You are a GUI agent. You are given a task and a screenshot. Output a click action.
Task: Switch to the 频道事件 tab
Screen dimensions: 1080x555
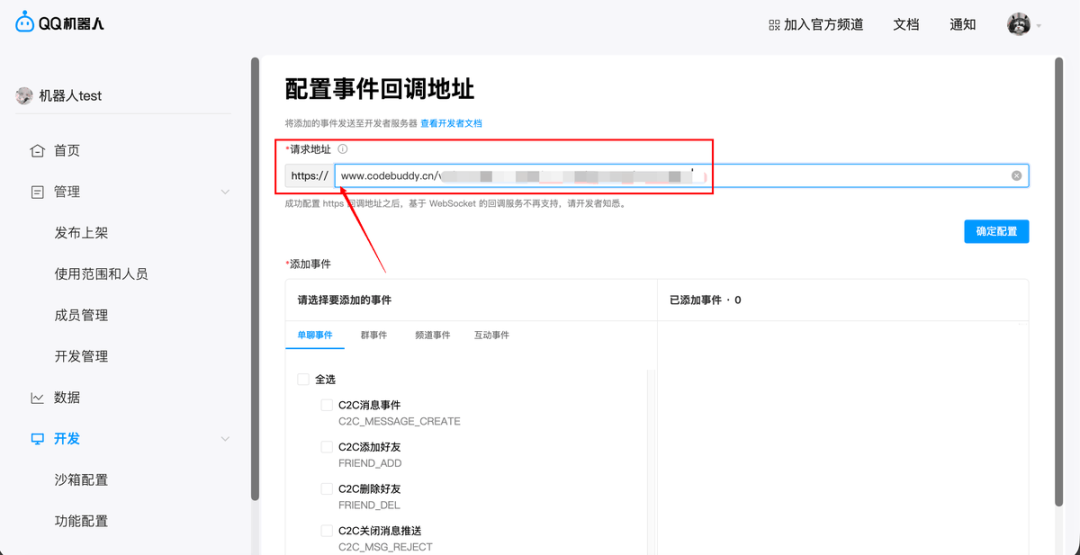pyautogui.click(x=433, y=335)
